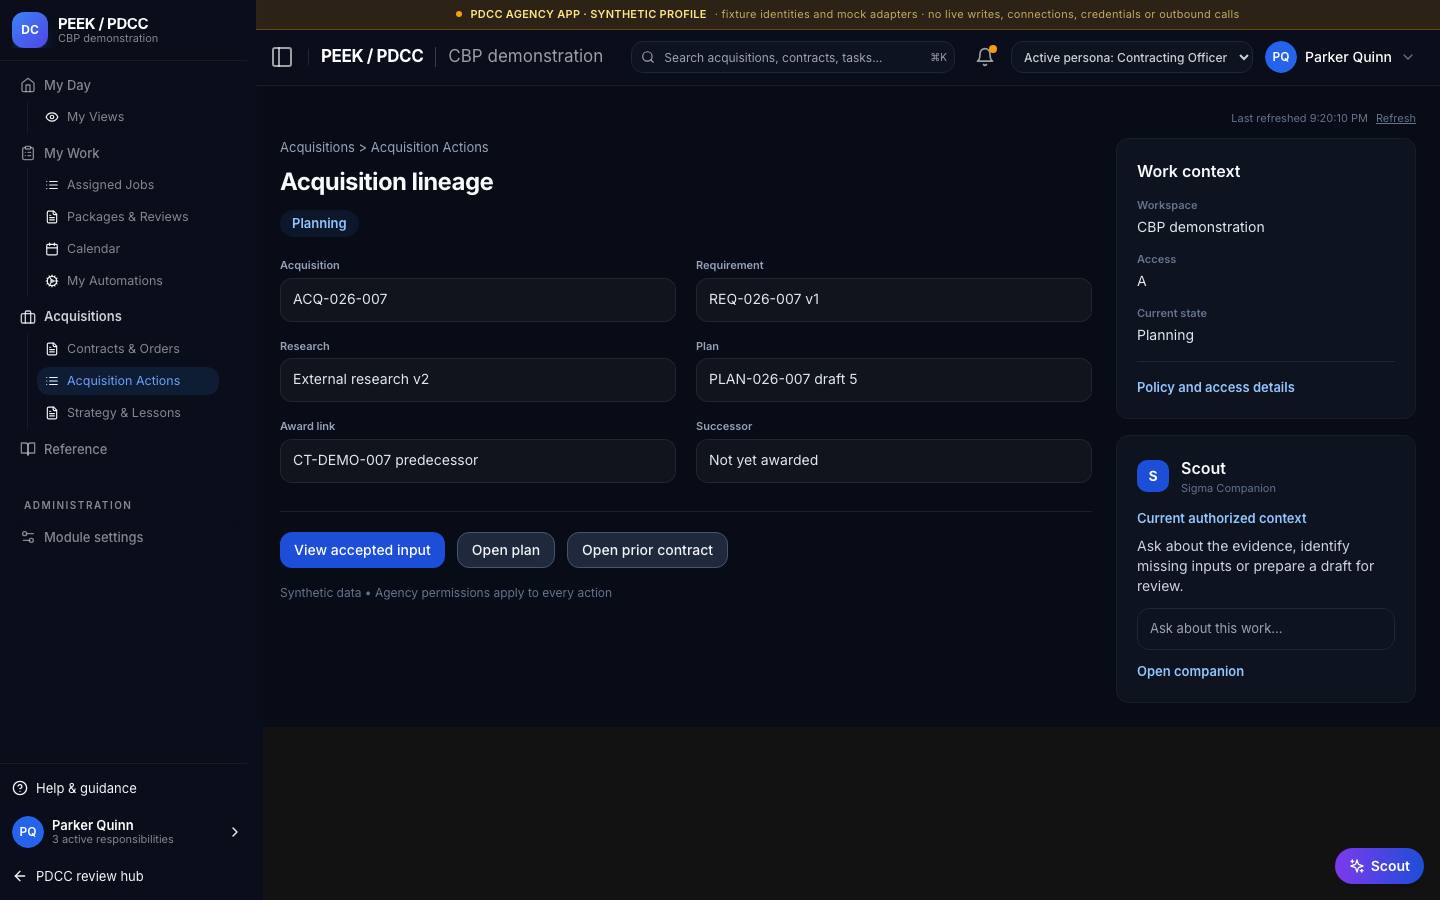This screenshot has height=900, width=1440.
Task: Click the My Views eye icon
Action: (52, 117)
